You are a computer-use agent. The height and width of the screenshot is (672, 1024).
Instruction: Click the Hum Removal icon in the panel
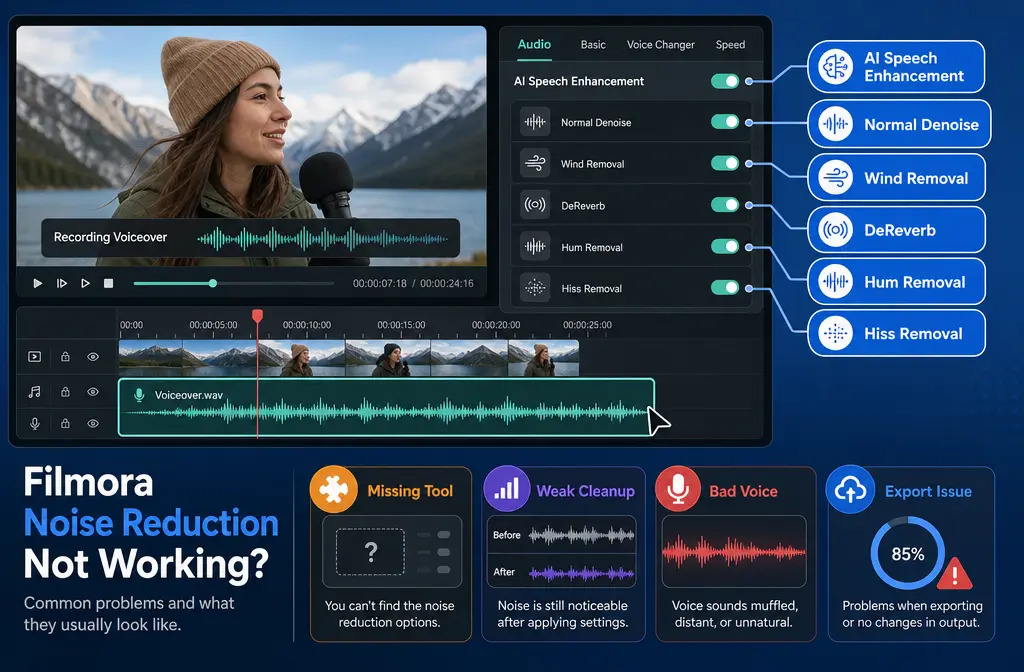tap(535, 246)
